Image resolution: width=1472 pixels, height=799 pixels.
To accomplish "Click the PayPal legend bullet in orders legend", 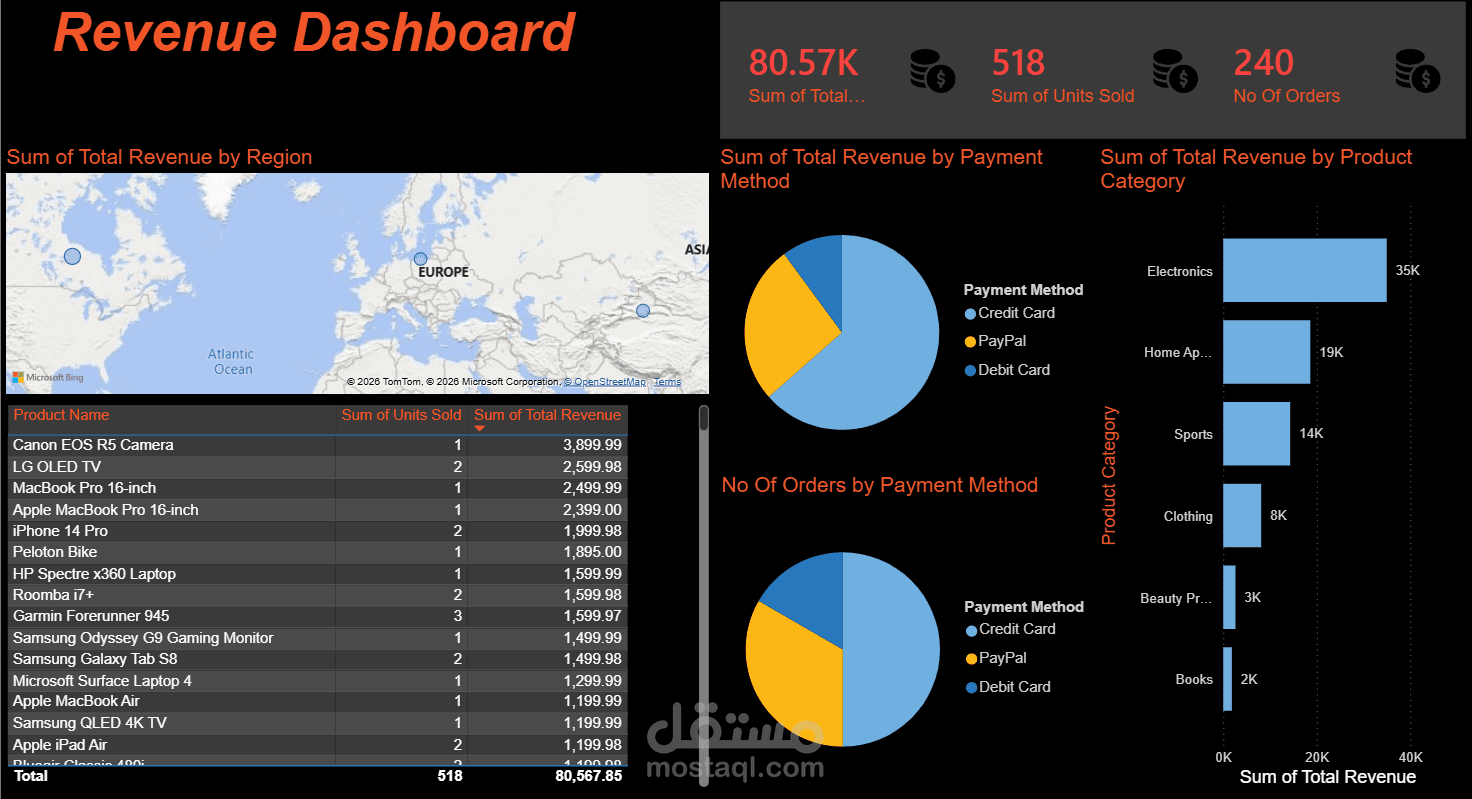I will point(969,657).
